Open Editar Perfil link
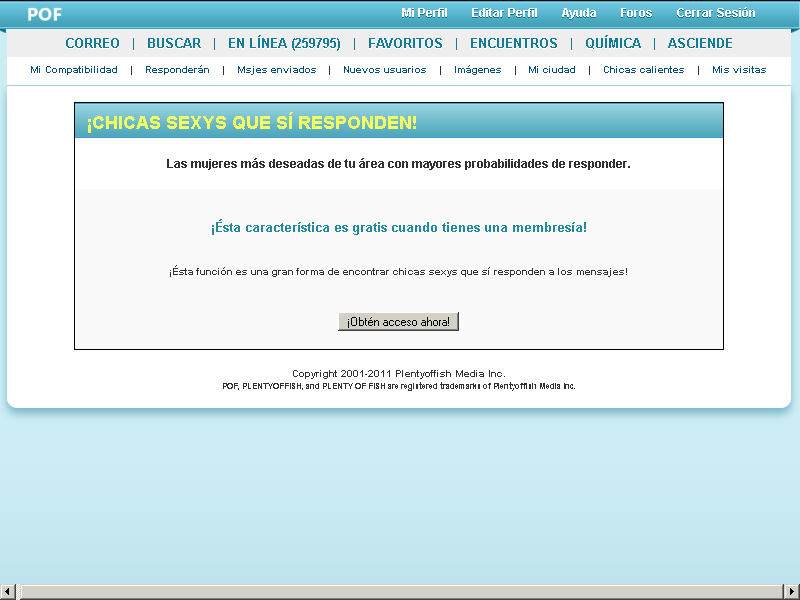The height and width of the screenshot is (600, 800). (504, 13)
